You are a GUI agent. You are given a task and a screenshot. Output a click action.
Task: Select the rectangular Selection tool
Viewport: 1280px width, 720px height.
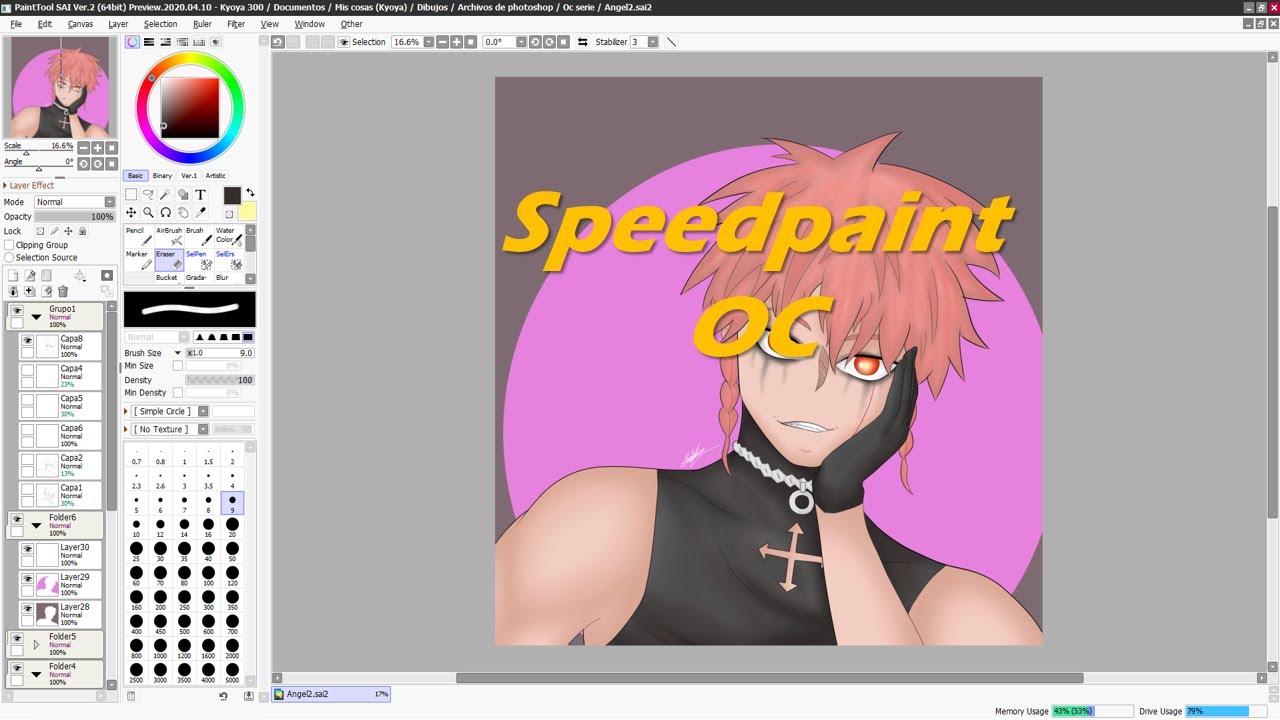[x=131, y=195]
